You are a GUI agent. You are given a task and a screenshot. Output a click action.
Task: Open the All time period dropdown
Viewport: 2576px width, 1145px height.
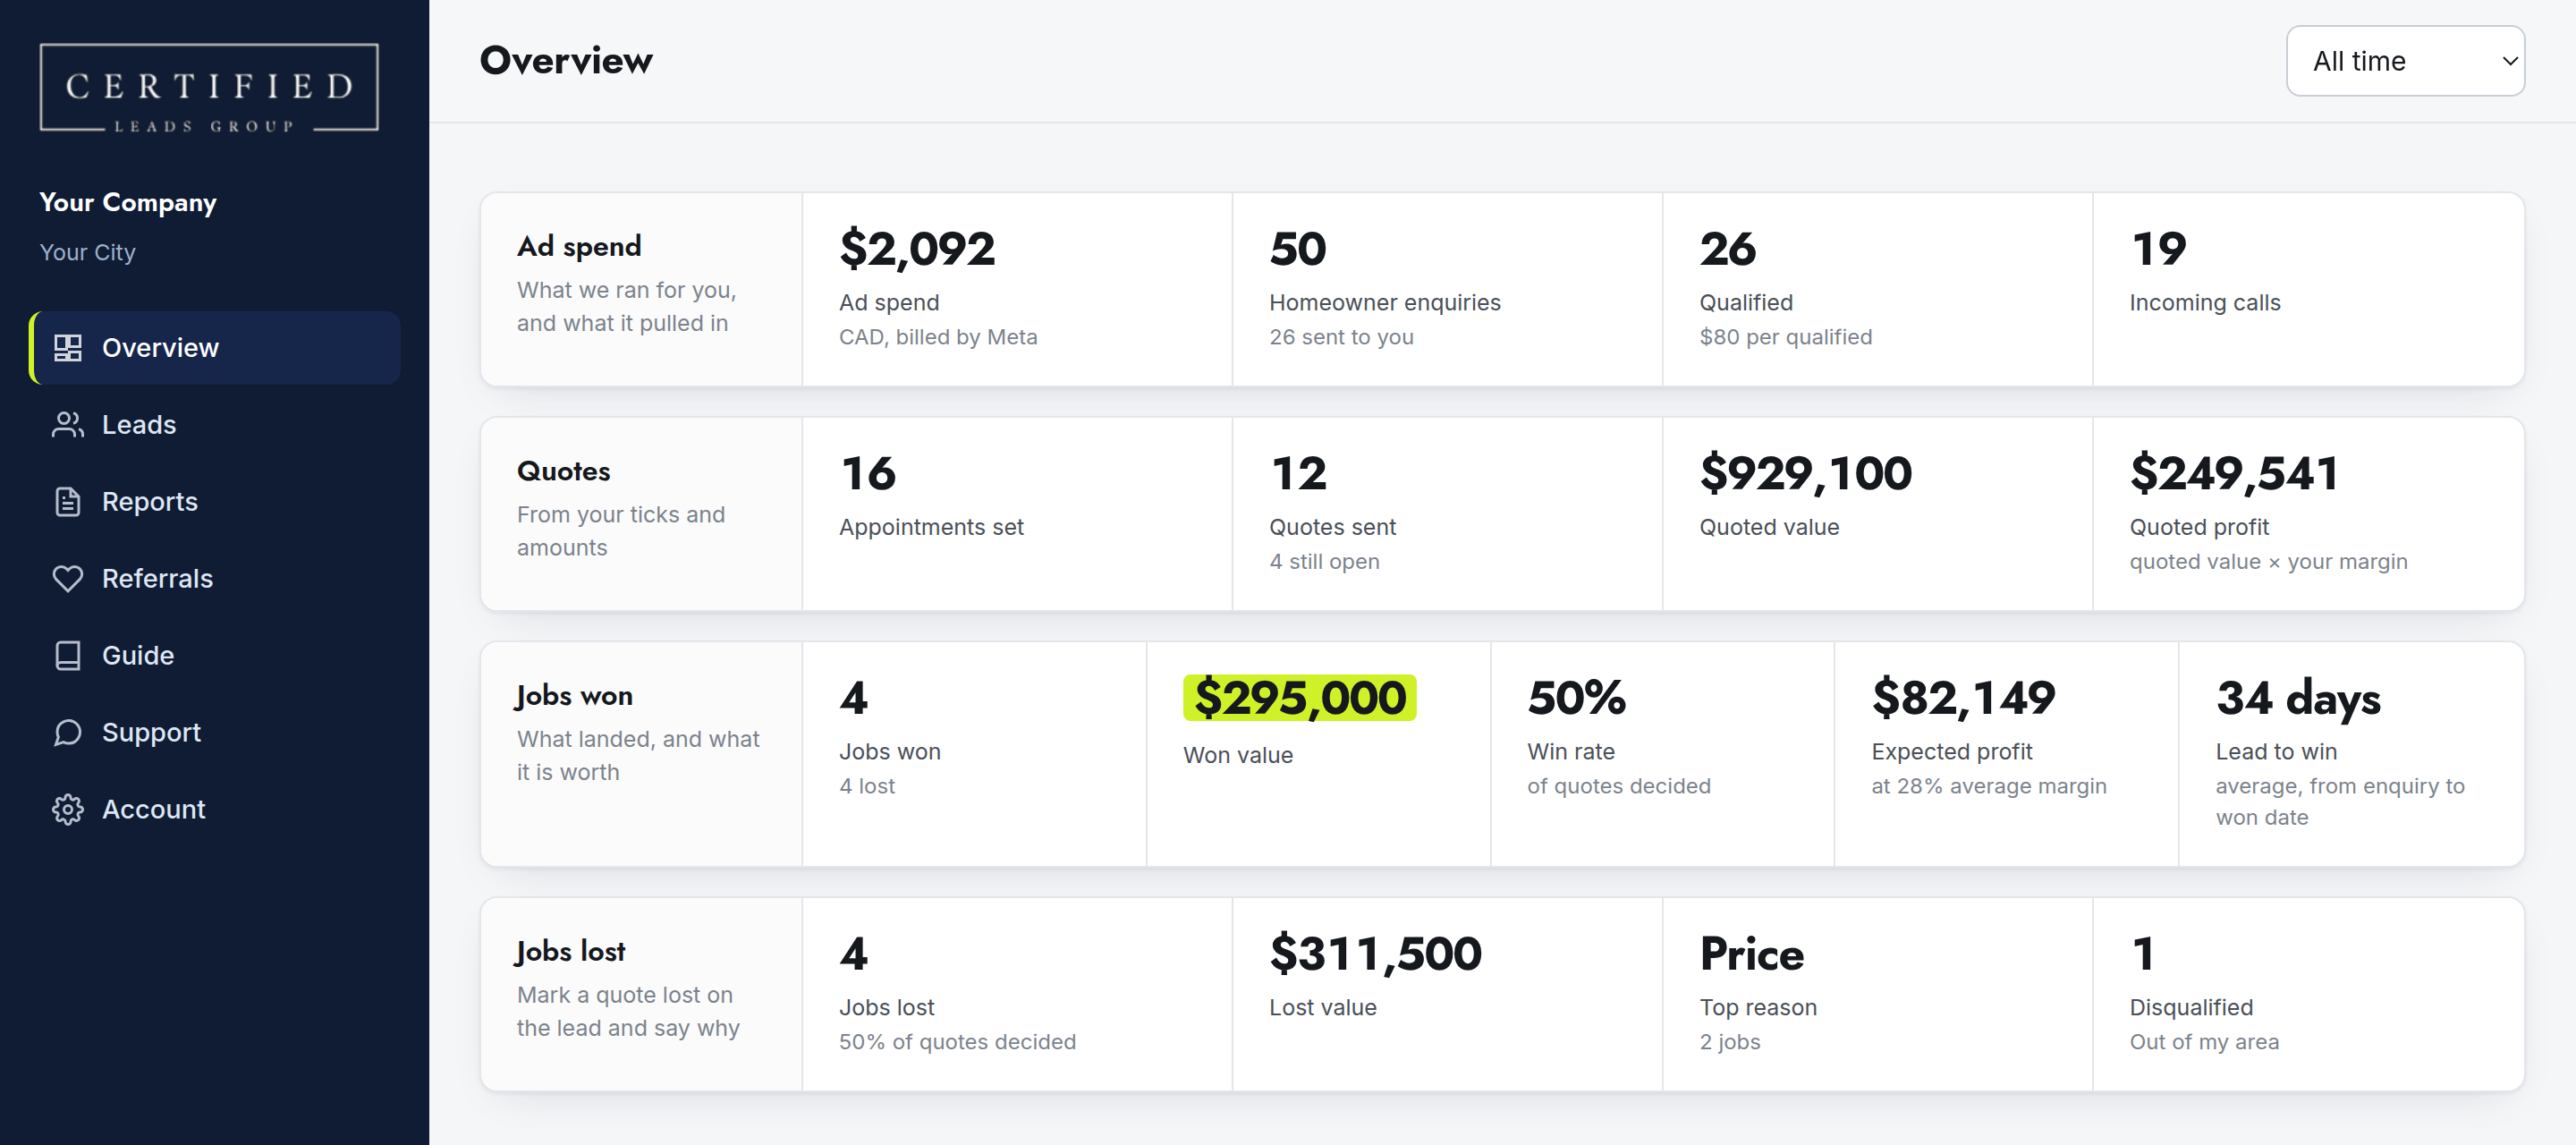[x=2405, y=61]
